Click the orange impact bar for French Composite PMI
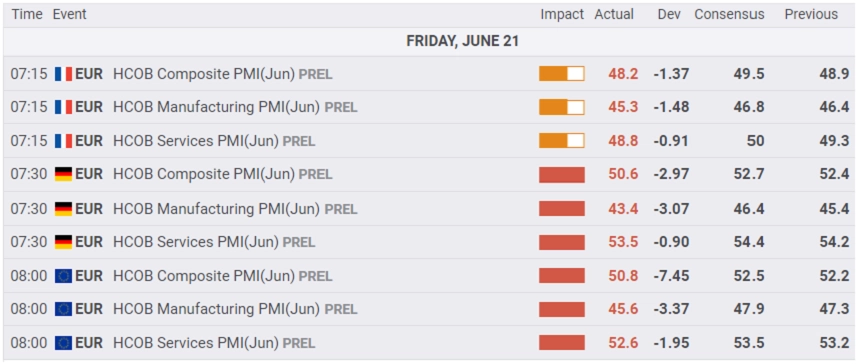 562,74
